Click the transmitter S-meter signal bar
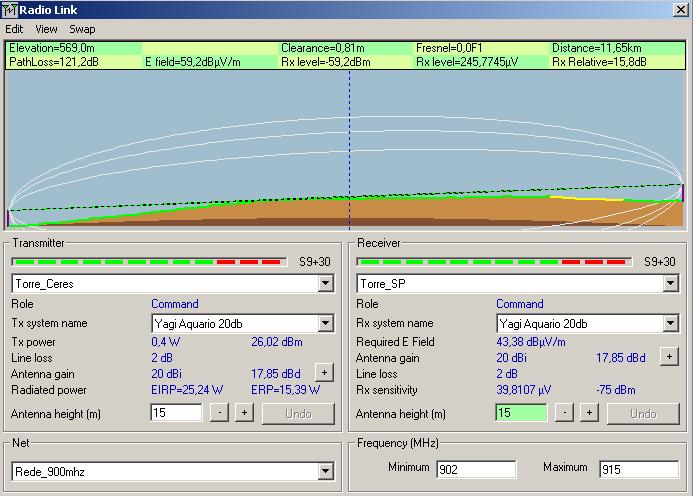Image resolution: width=693 pixels, height=496 pixels. 148,262
